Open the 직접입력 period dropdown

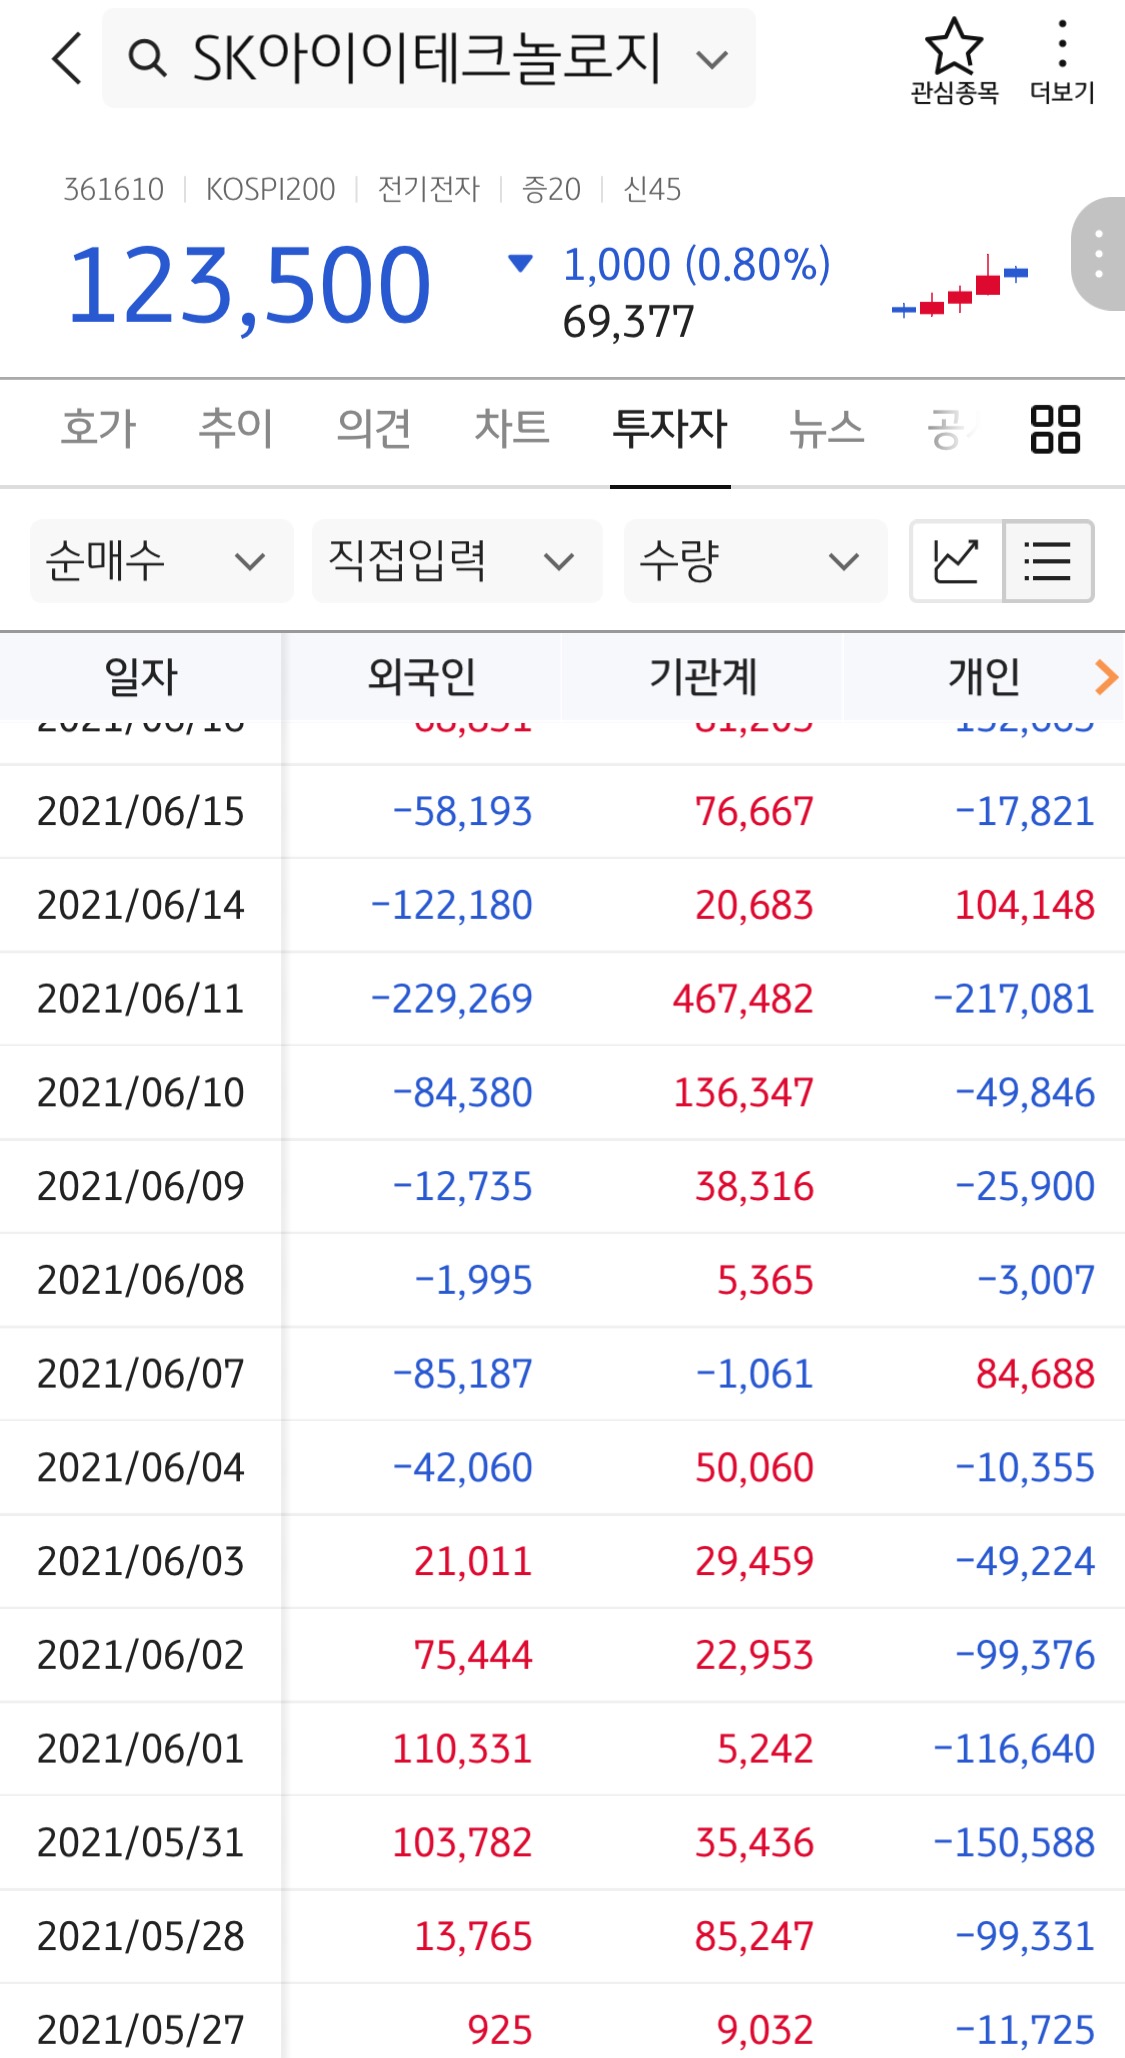(x=457, y=561)
